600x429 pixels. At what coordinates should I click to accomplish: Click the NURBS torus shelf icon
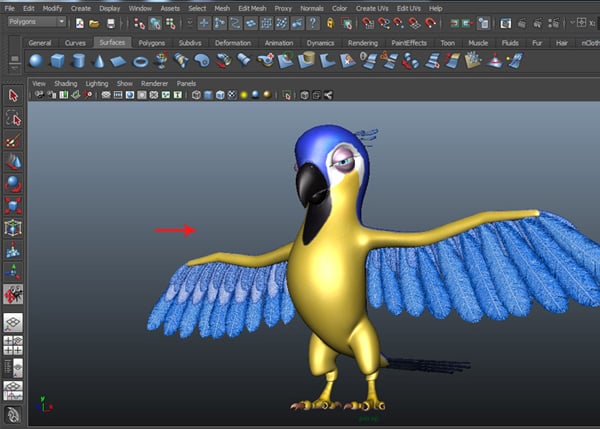141,61
